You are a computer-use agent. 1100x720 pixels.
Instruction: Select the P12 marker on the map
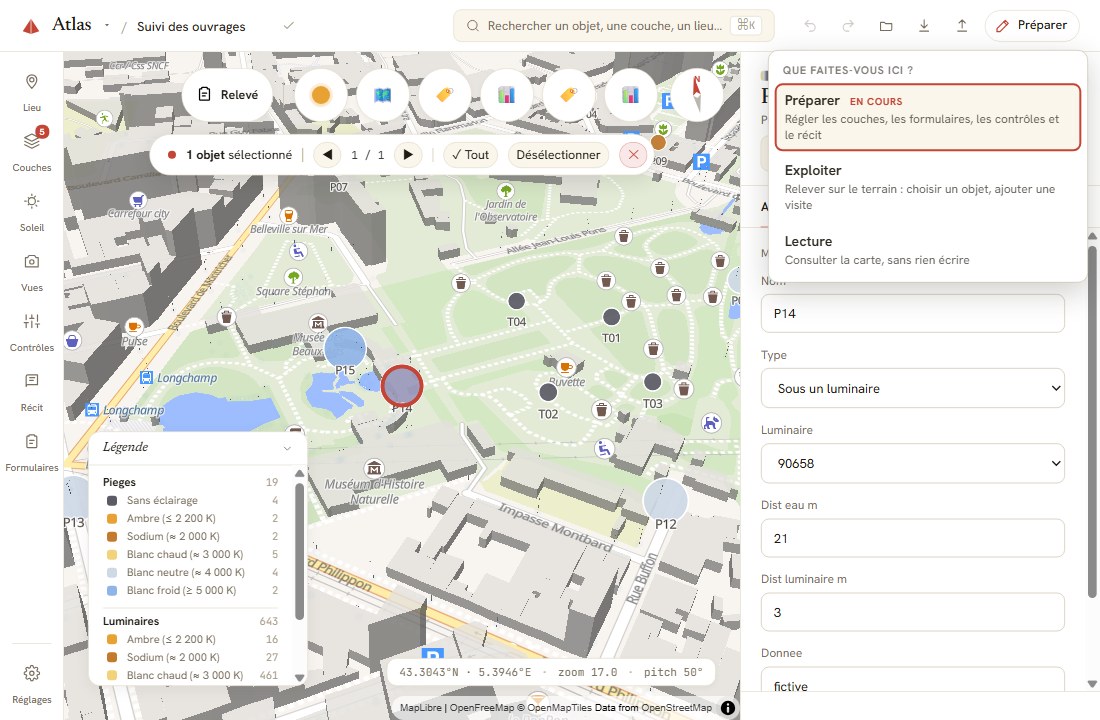click(x=665, y=500)
